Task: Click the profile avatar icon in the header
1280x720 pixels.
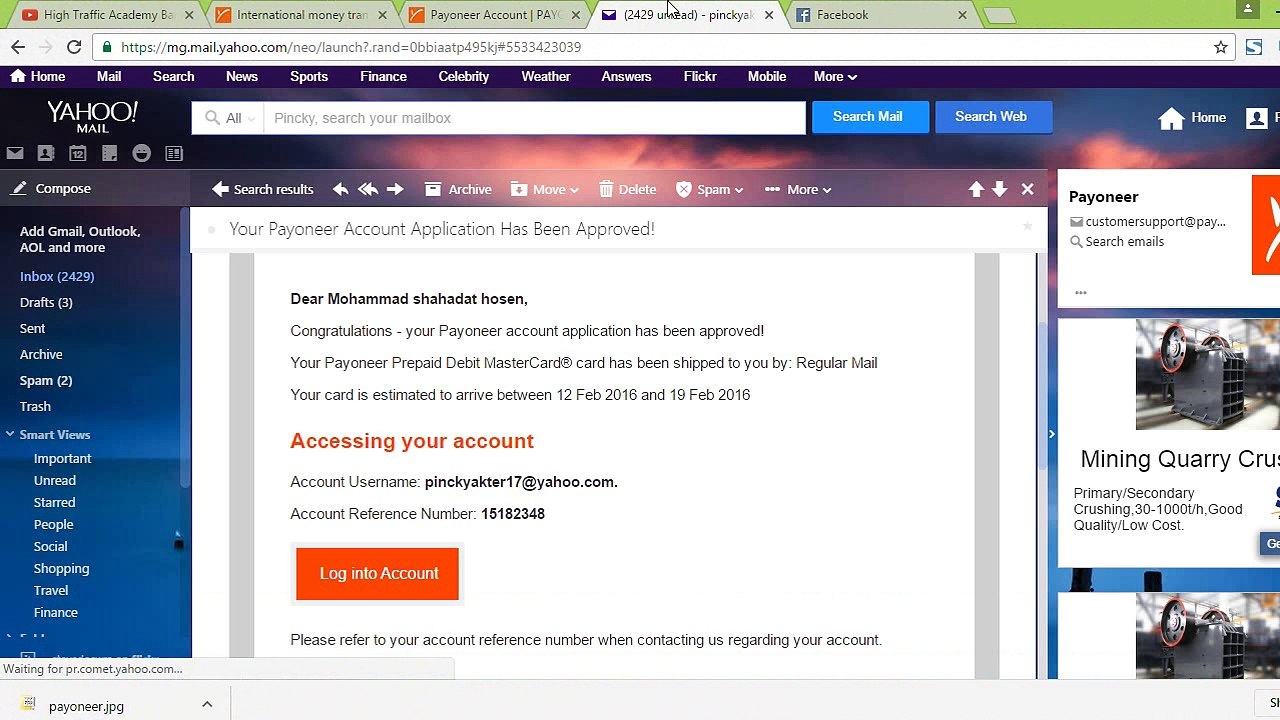Action: tap(1257, 118)
